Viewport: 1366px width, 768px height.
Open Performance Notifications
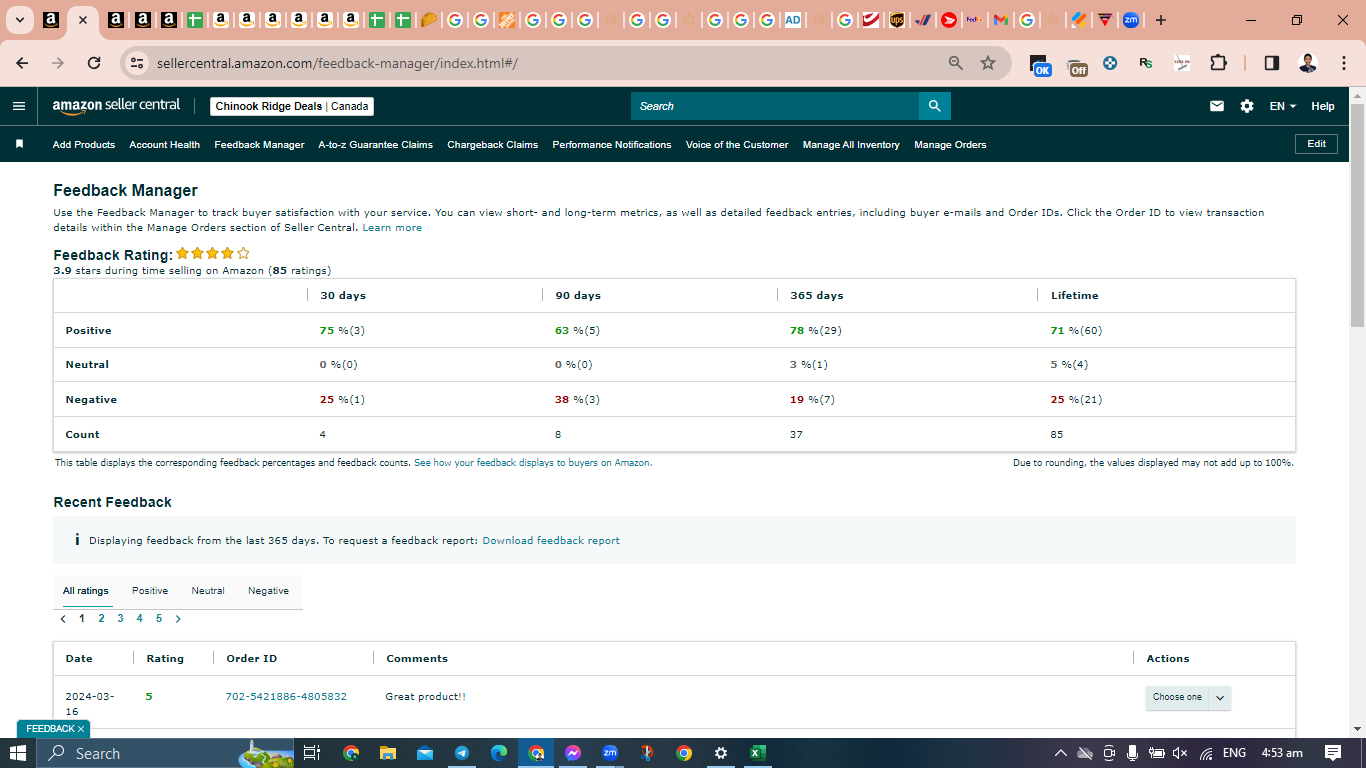[x=612, y=145]
